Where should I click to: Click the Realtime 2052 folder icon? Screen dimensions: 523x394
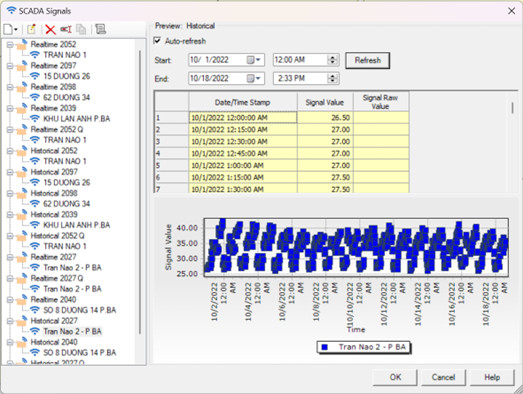(x=22, y=44)
